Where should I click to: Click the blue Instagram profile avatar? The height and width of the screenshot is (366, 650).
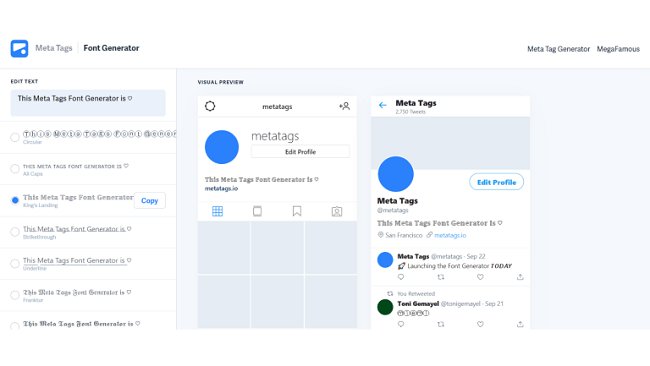(222, 147)
